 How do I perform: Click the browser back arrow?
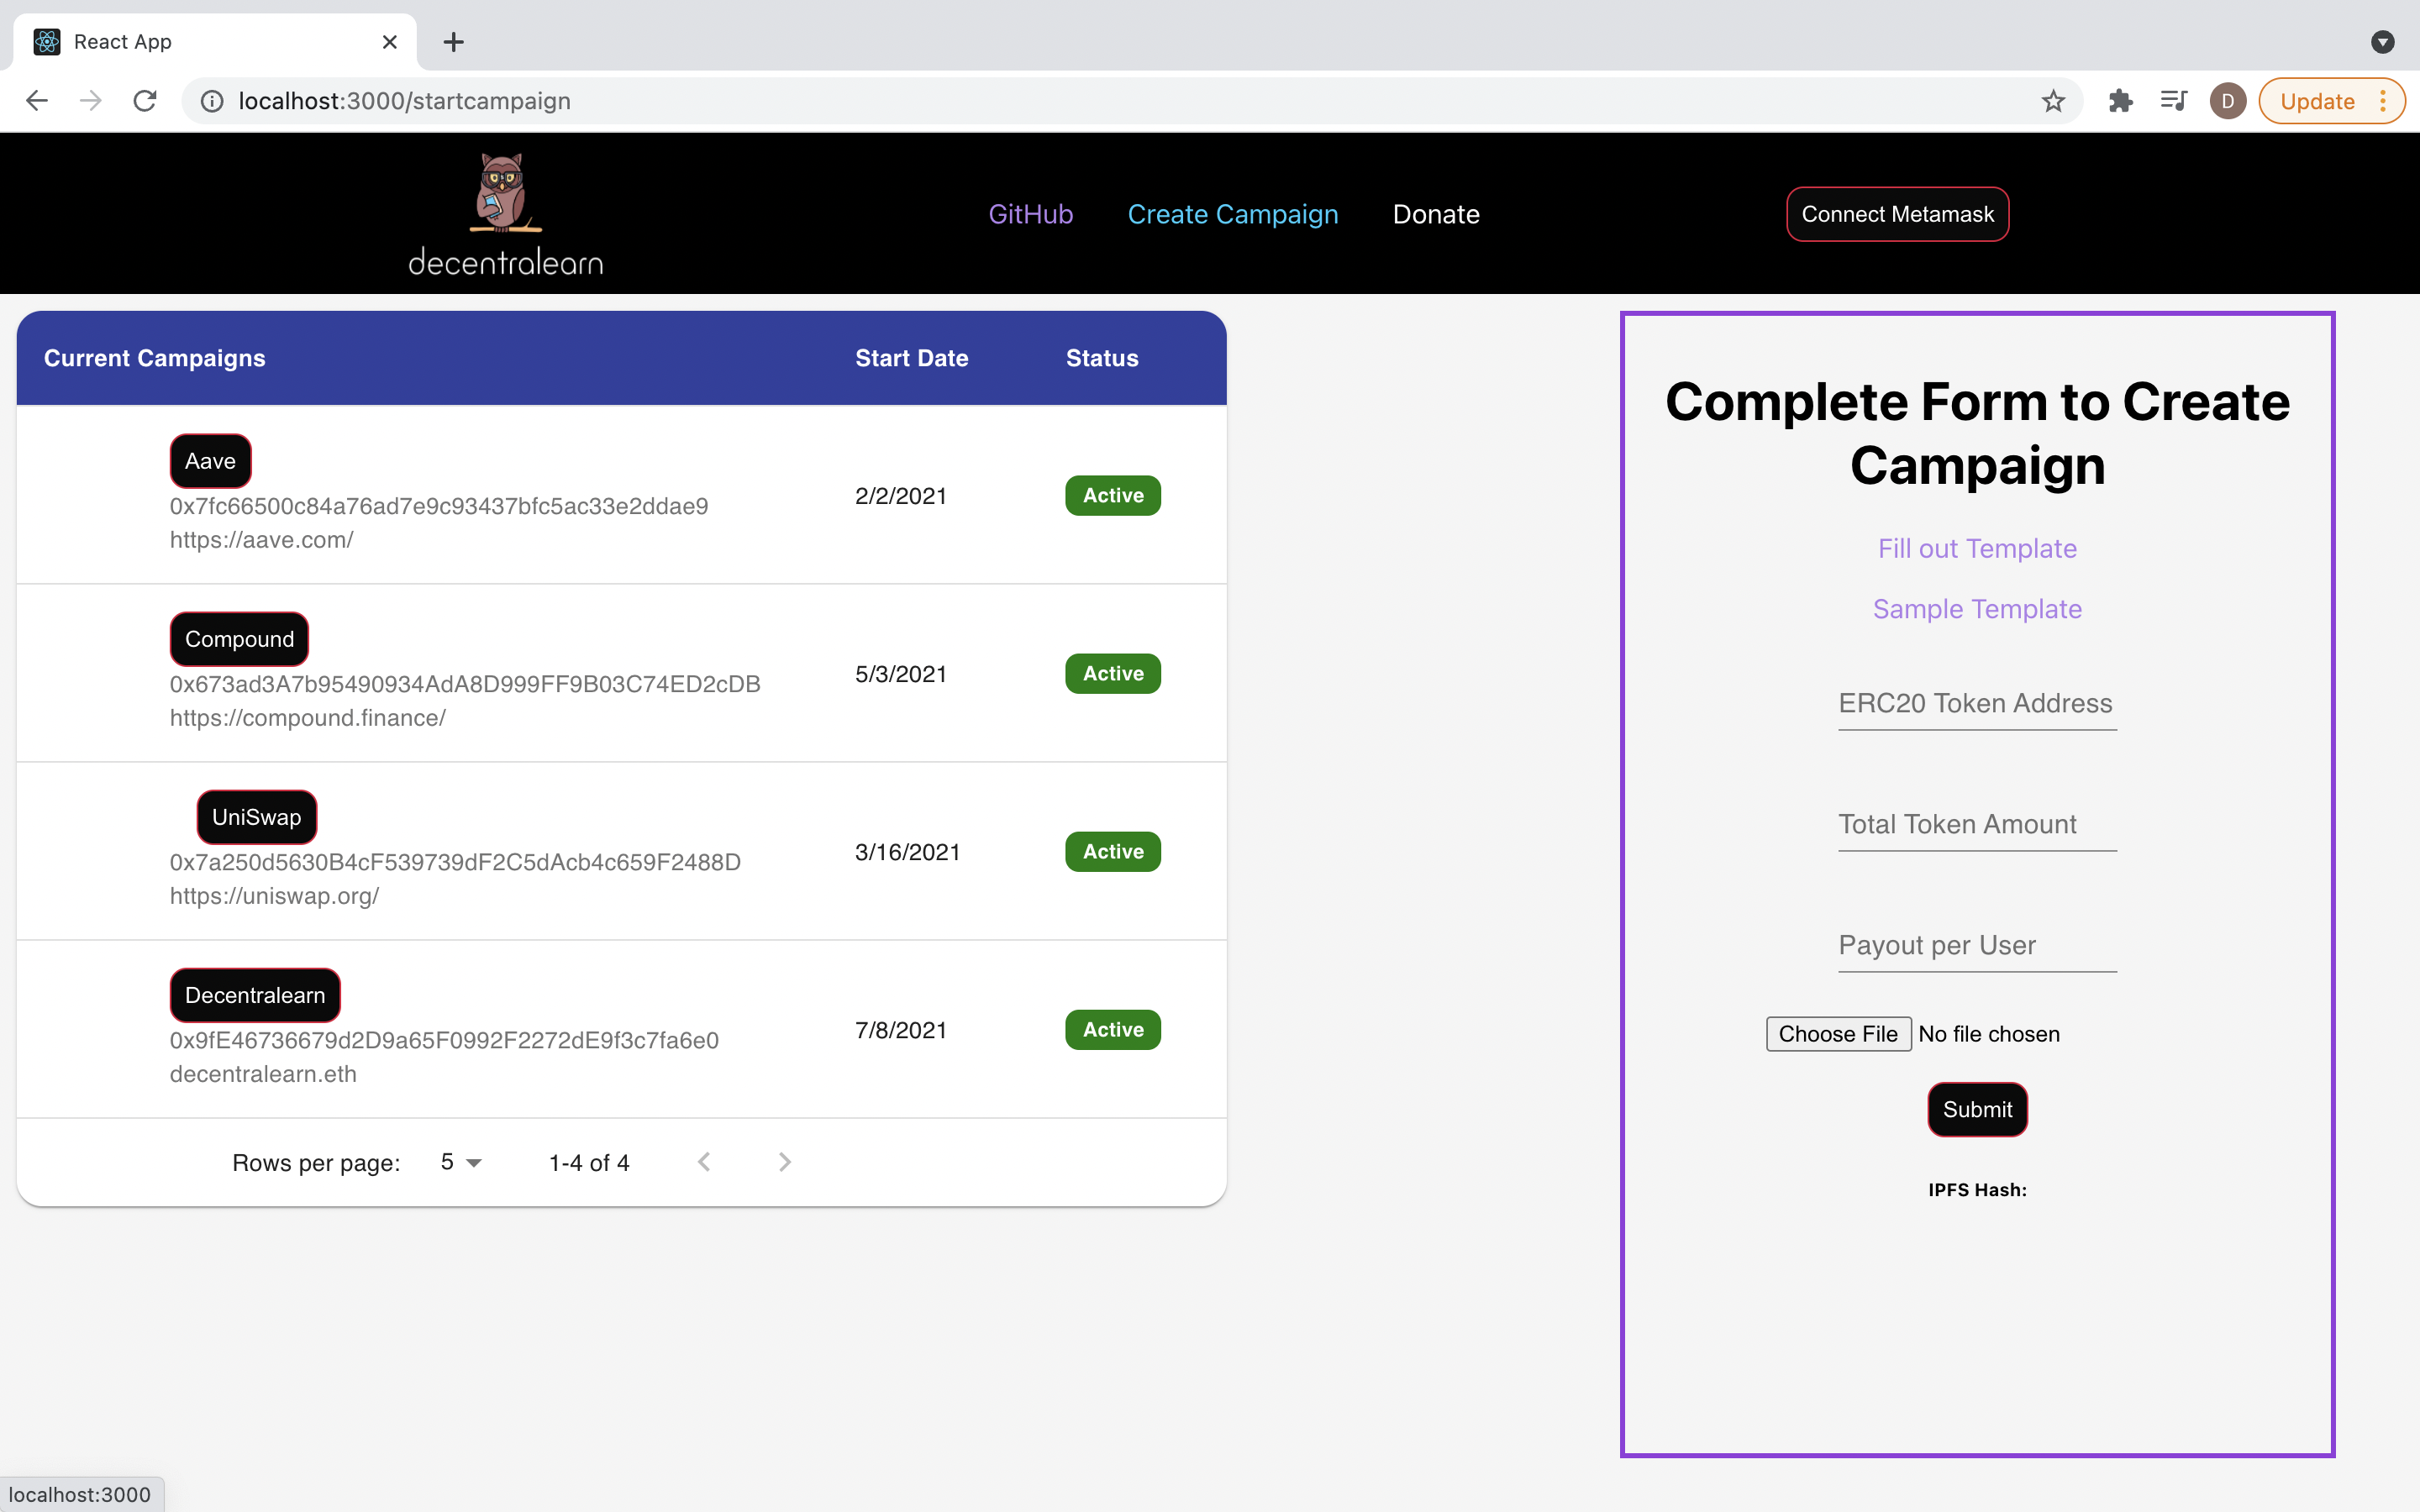pos(37,101)
